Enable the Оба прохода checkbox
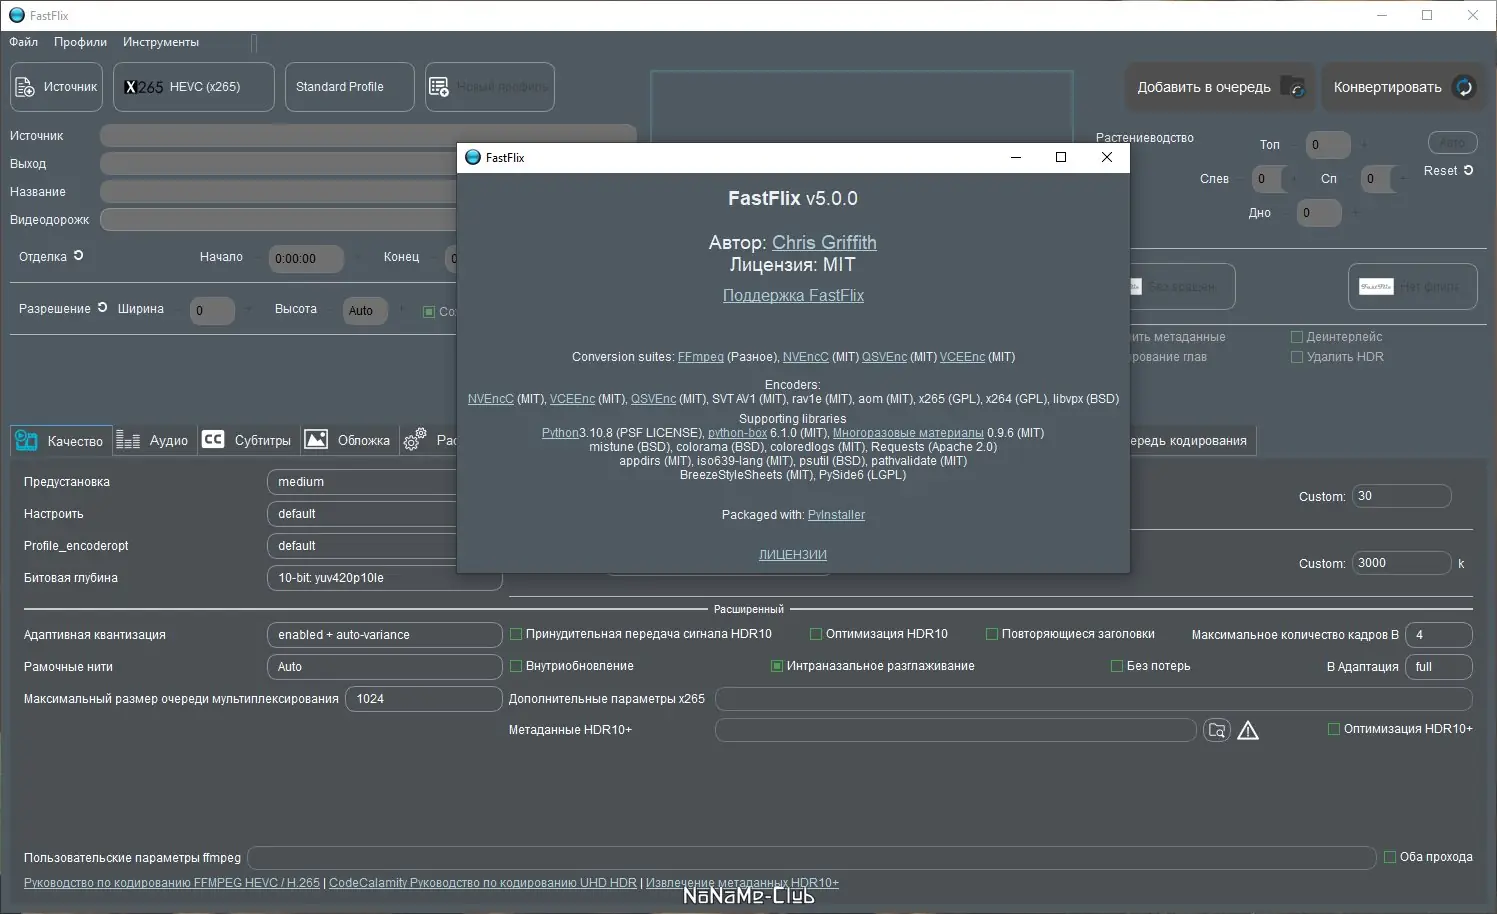 1390,857
